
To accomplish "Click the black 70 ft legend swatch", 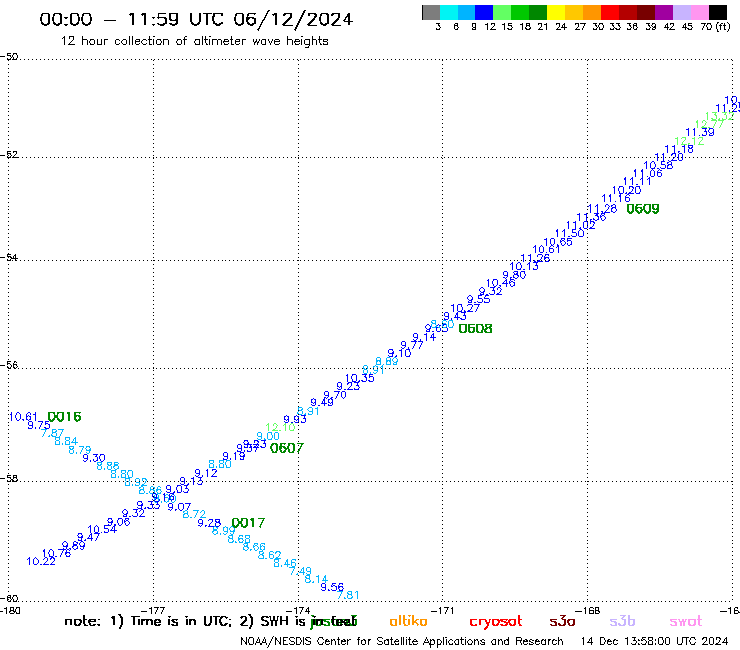I will coord(718,12).
